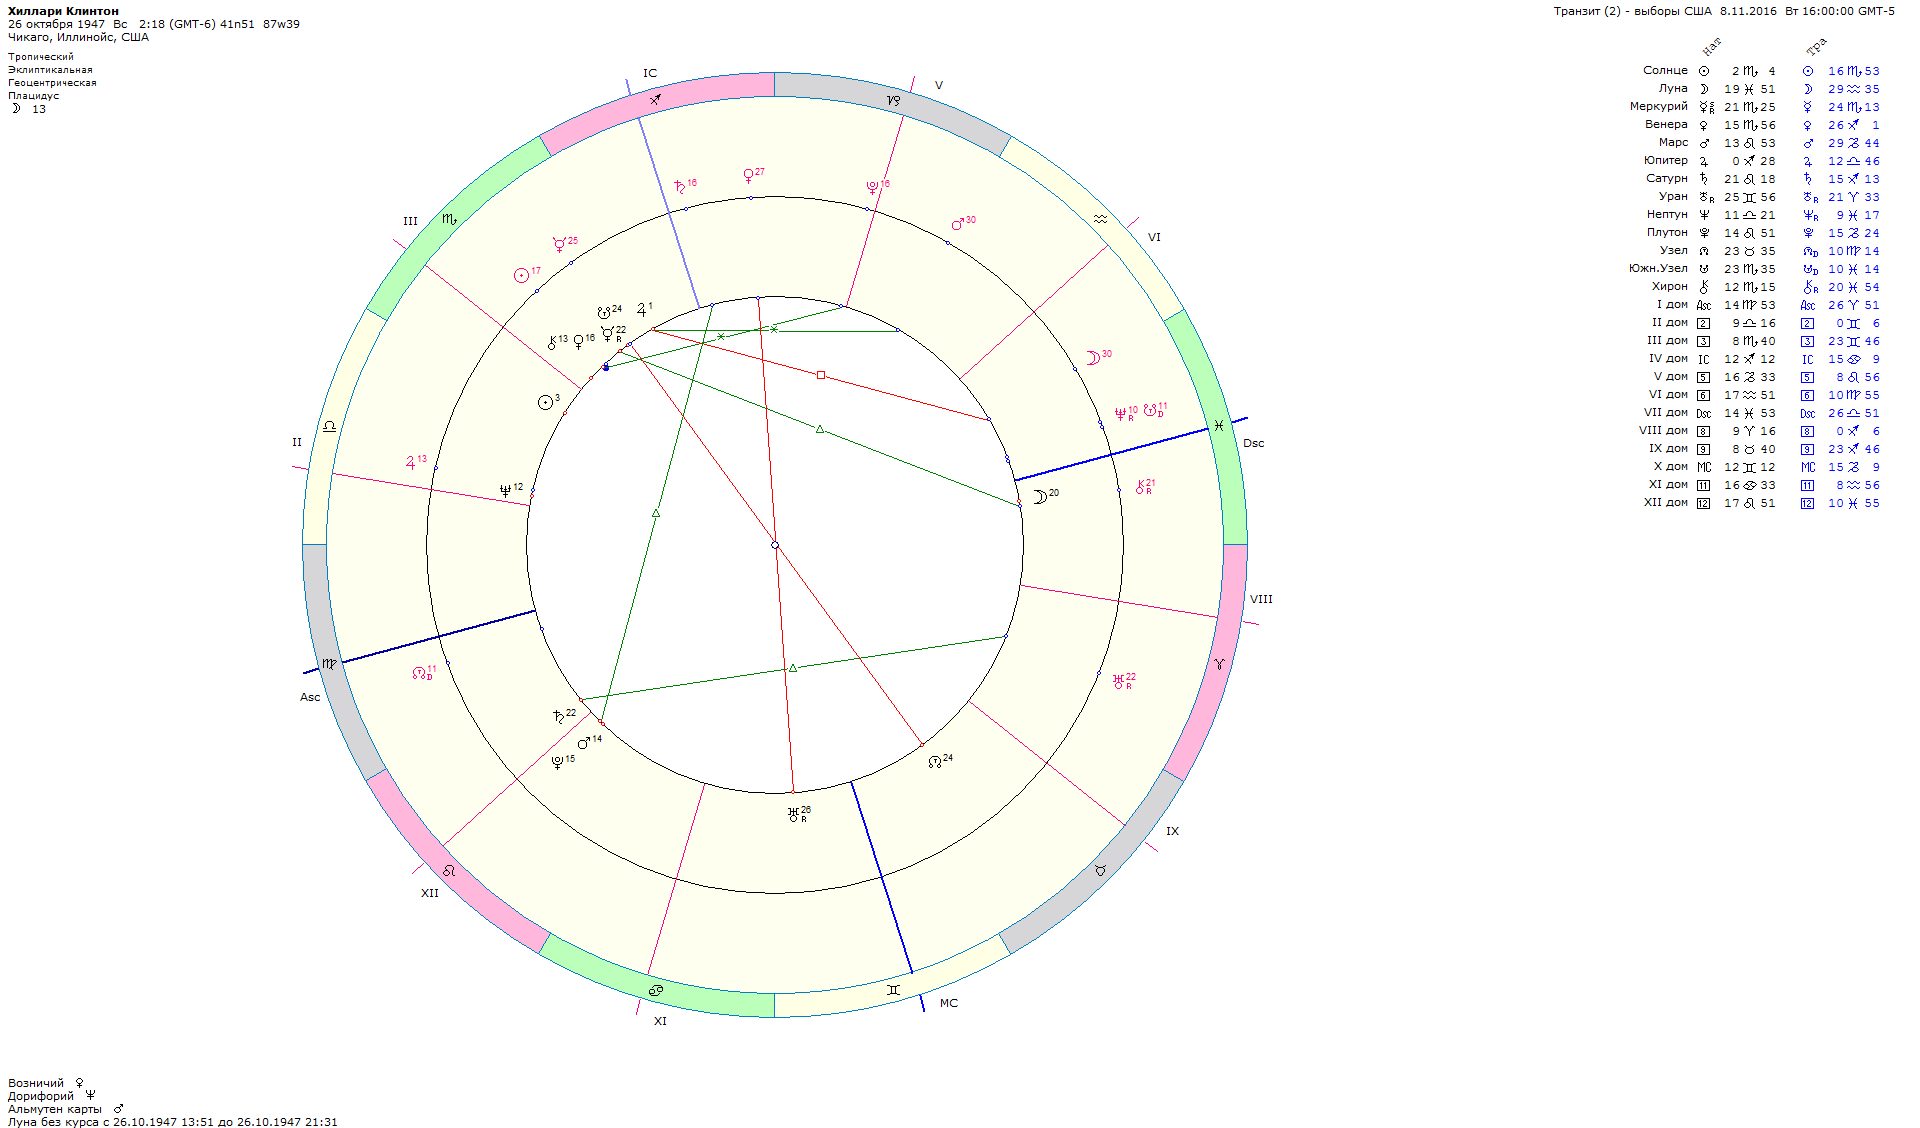Click the Leo glyph near house XII
Viewport: 1920px width, 1128px height.
click(449, 871)
